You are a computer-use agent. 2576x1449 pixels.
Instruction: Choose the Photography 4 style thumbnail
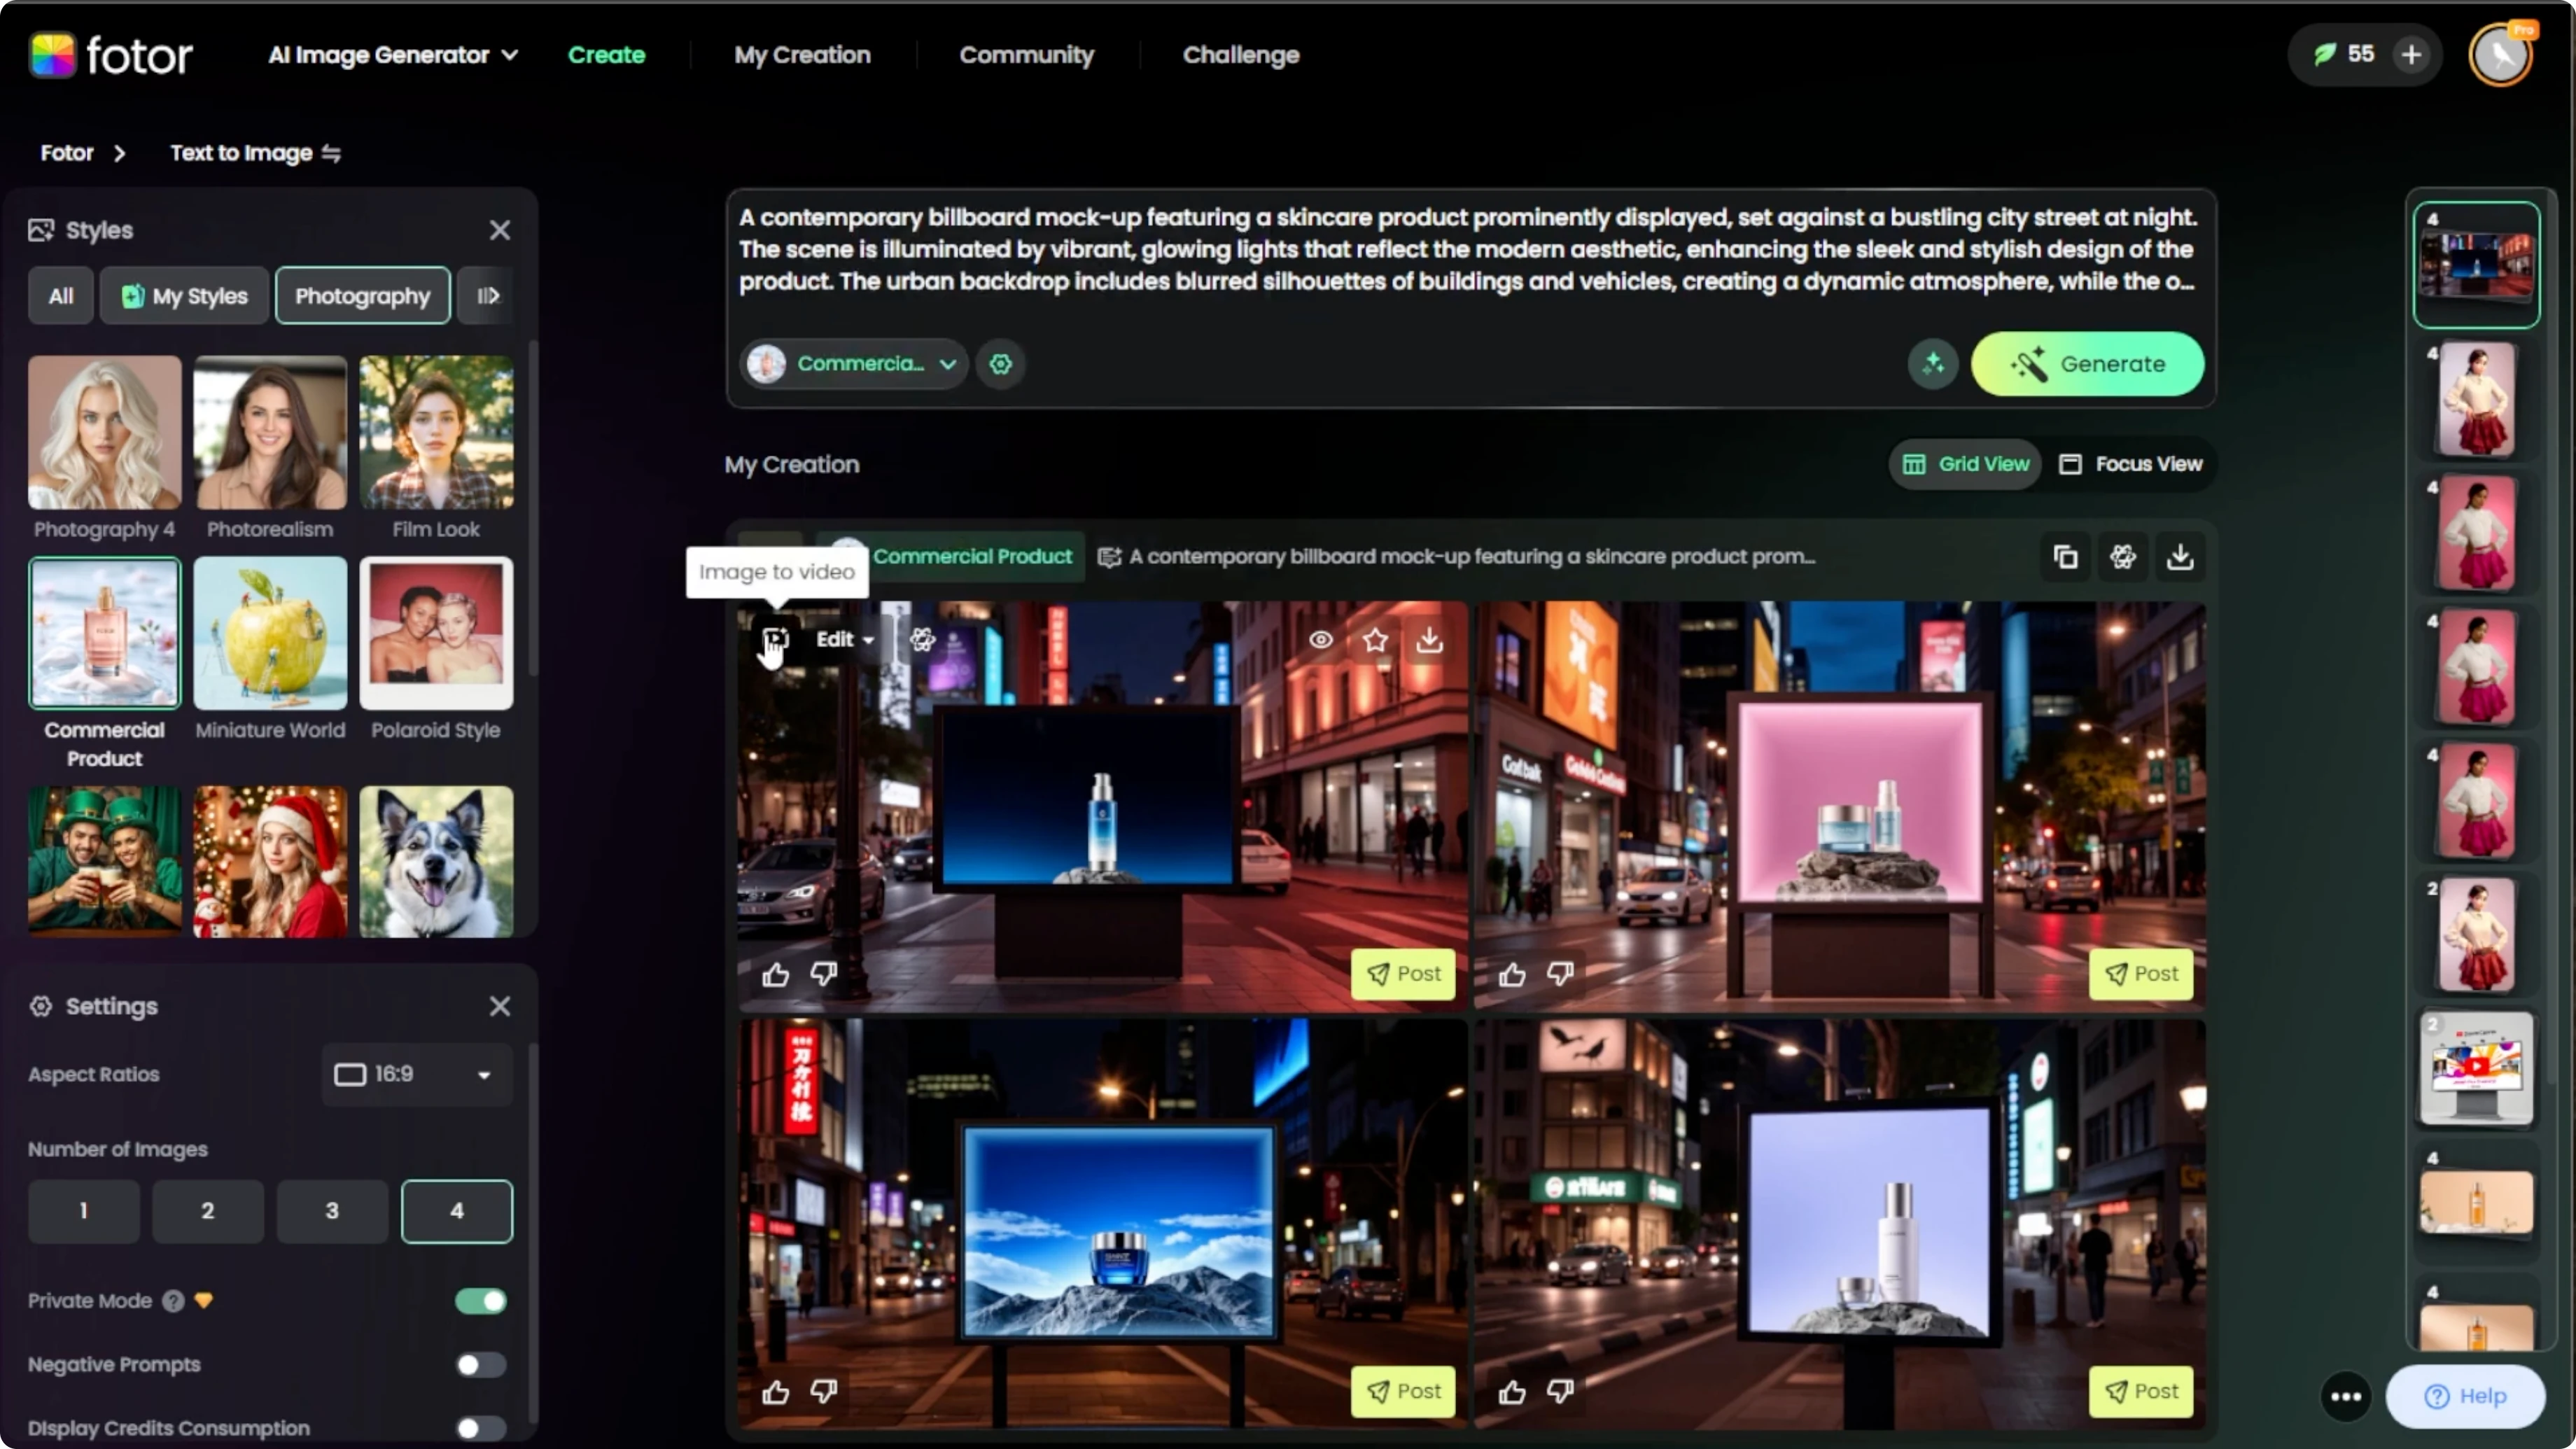click(x=104, y=433)
